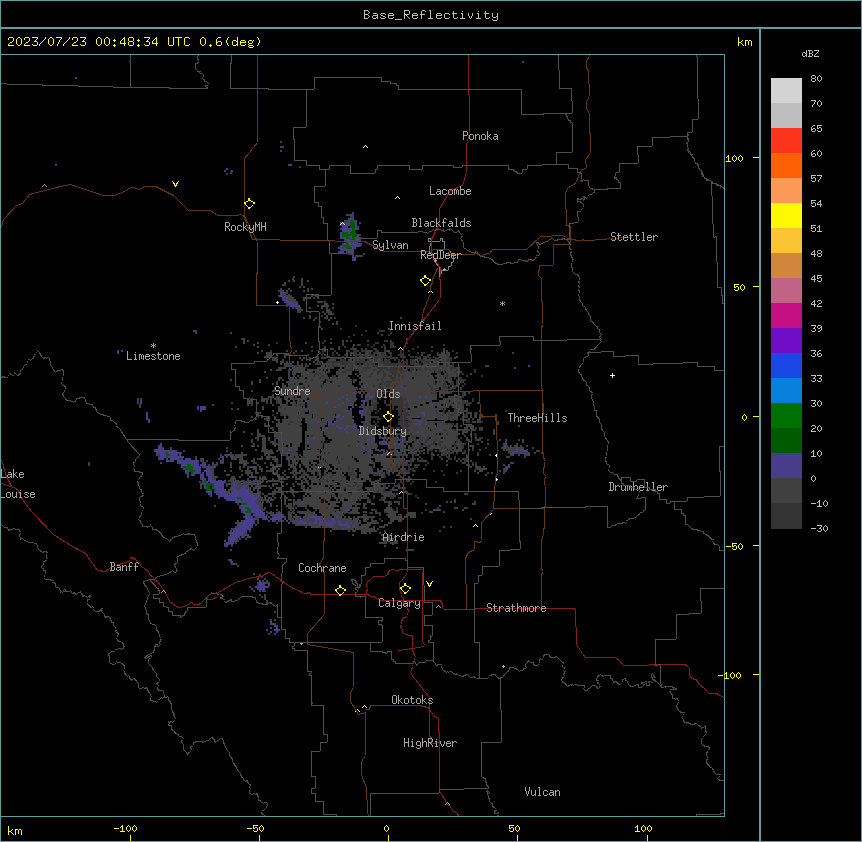Select the slate purple 0–10 dBZ swatch
The width and height of the screenshot is (862, 842).
[786, 466]
